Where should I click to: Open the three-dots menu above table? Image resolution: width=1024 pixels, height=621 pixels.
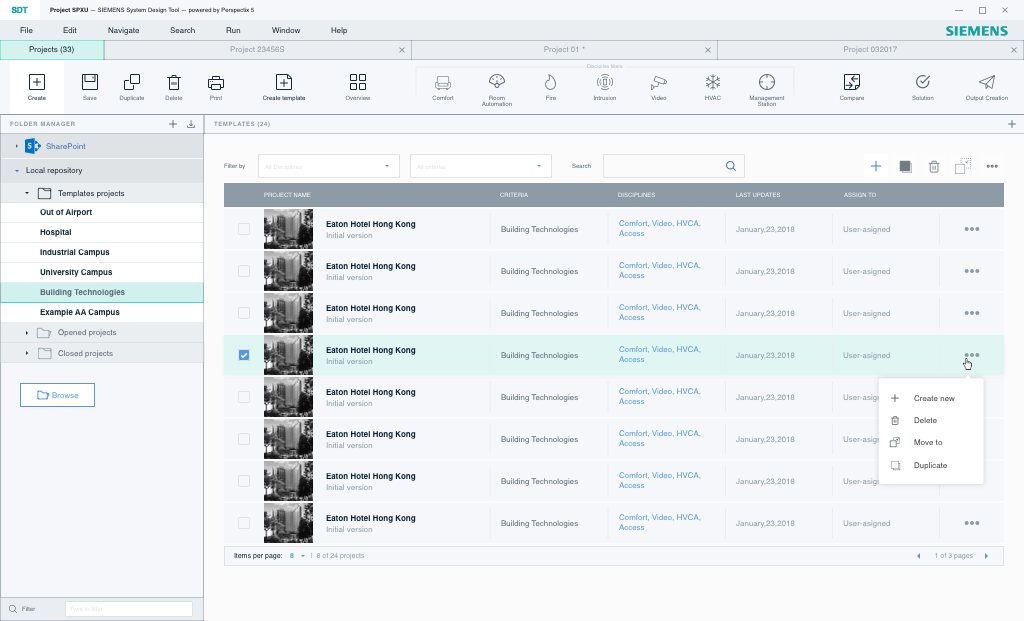[x=992, y=167]
